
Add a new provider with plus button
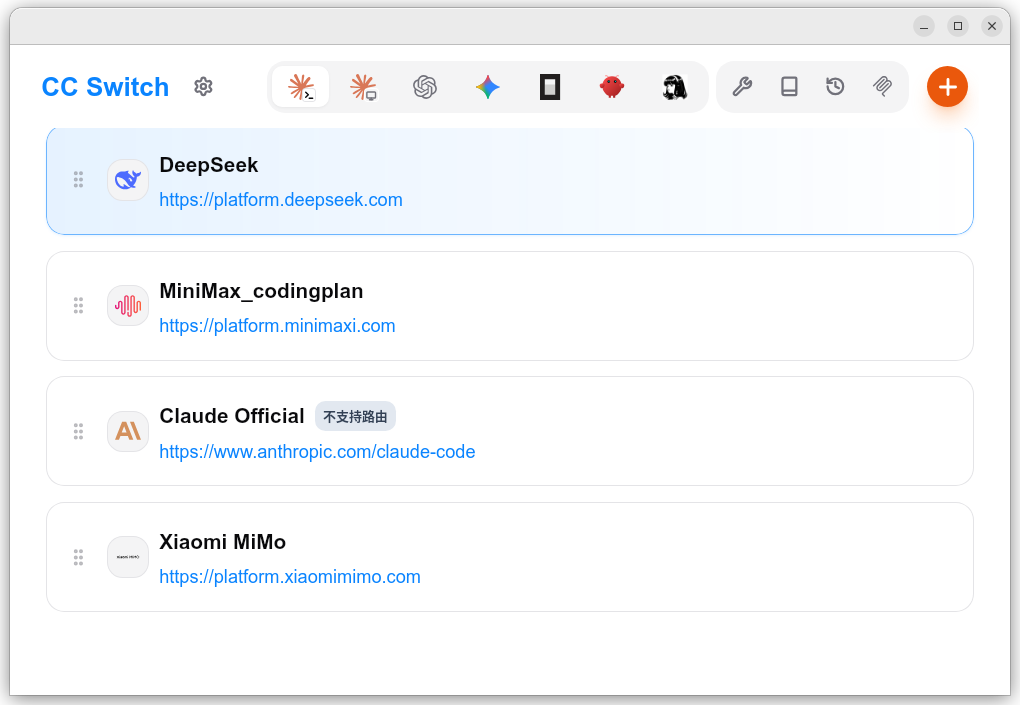947,86
